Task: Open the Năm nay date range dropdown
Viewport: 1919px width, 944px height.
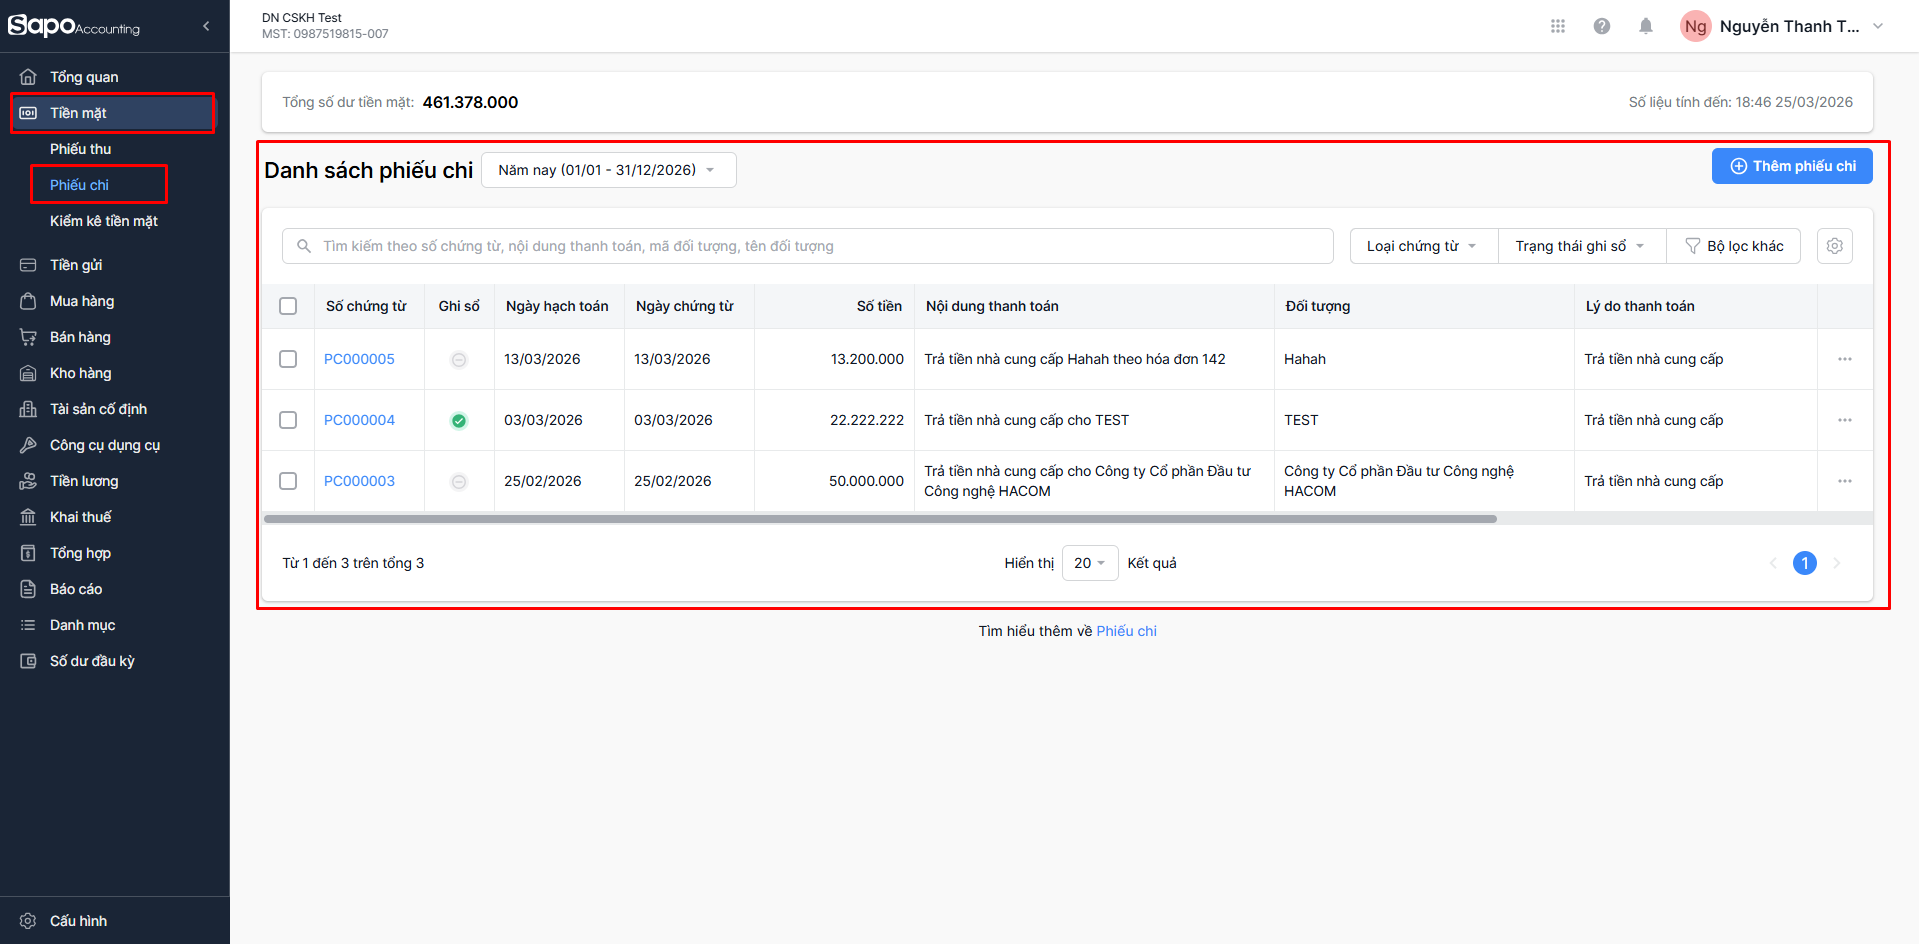Action: pyautogui.click(x=609, y=170)
